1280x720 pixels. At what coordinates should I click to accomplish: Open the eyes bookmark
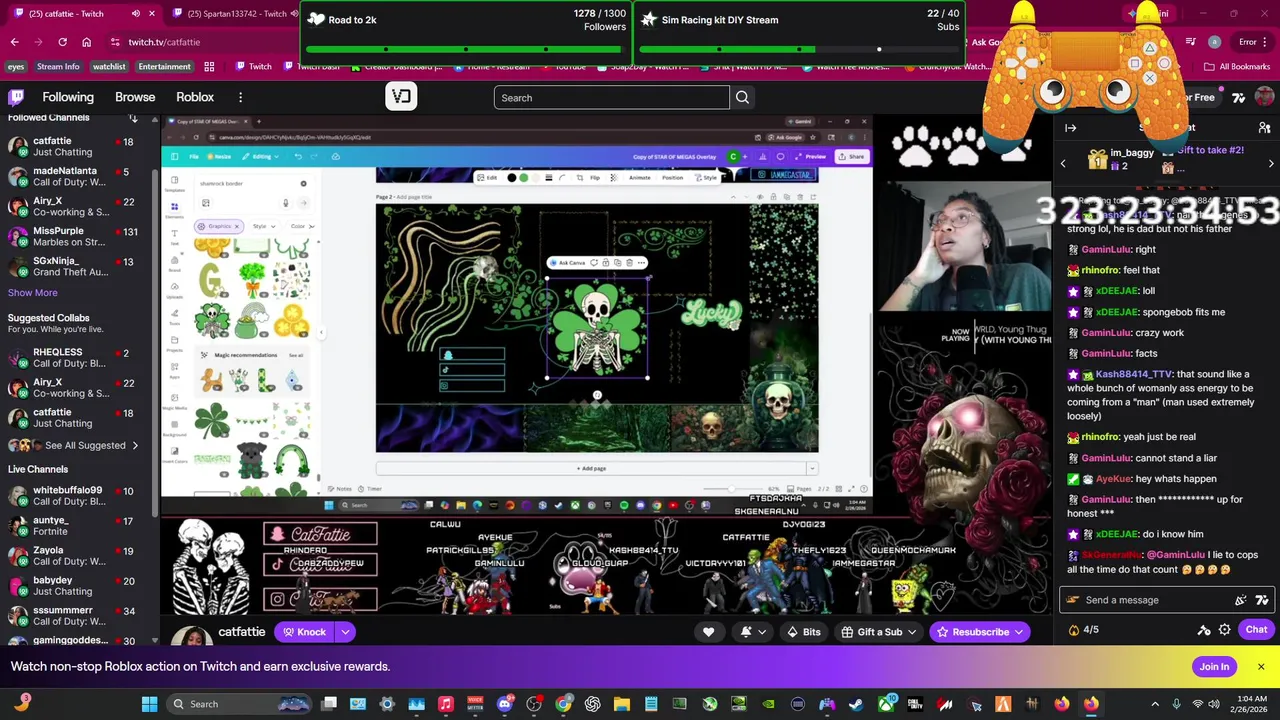(15, 67)
